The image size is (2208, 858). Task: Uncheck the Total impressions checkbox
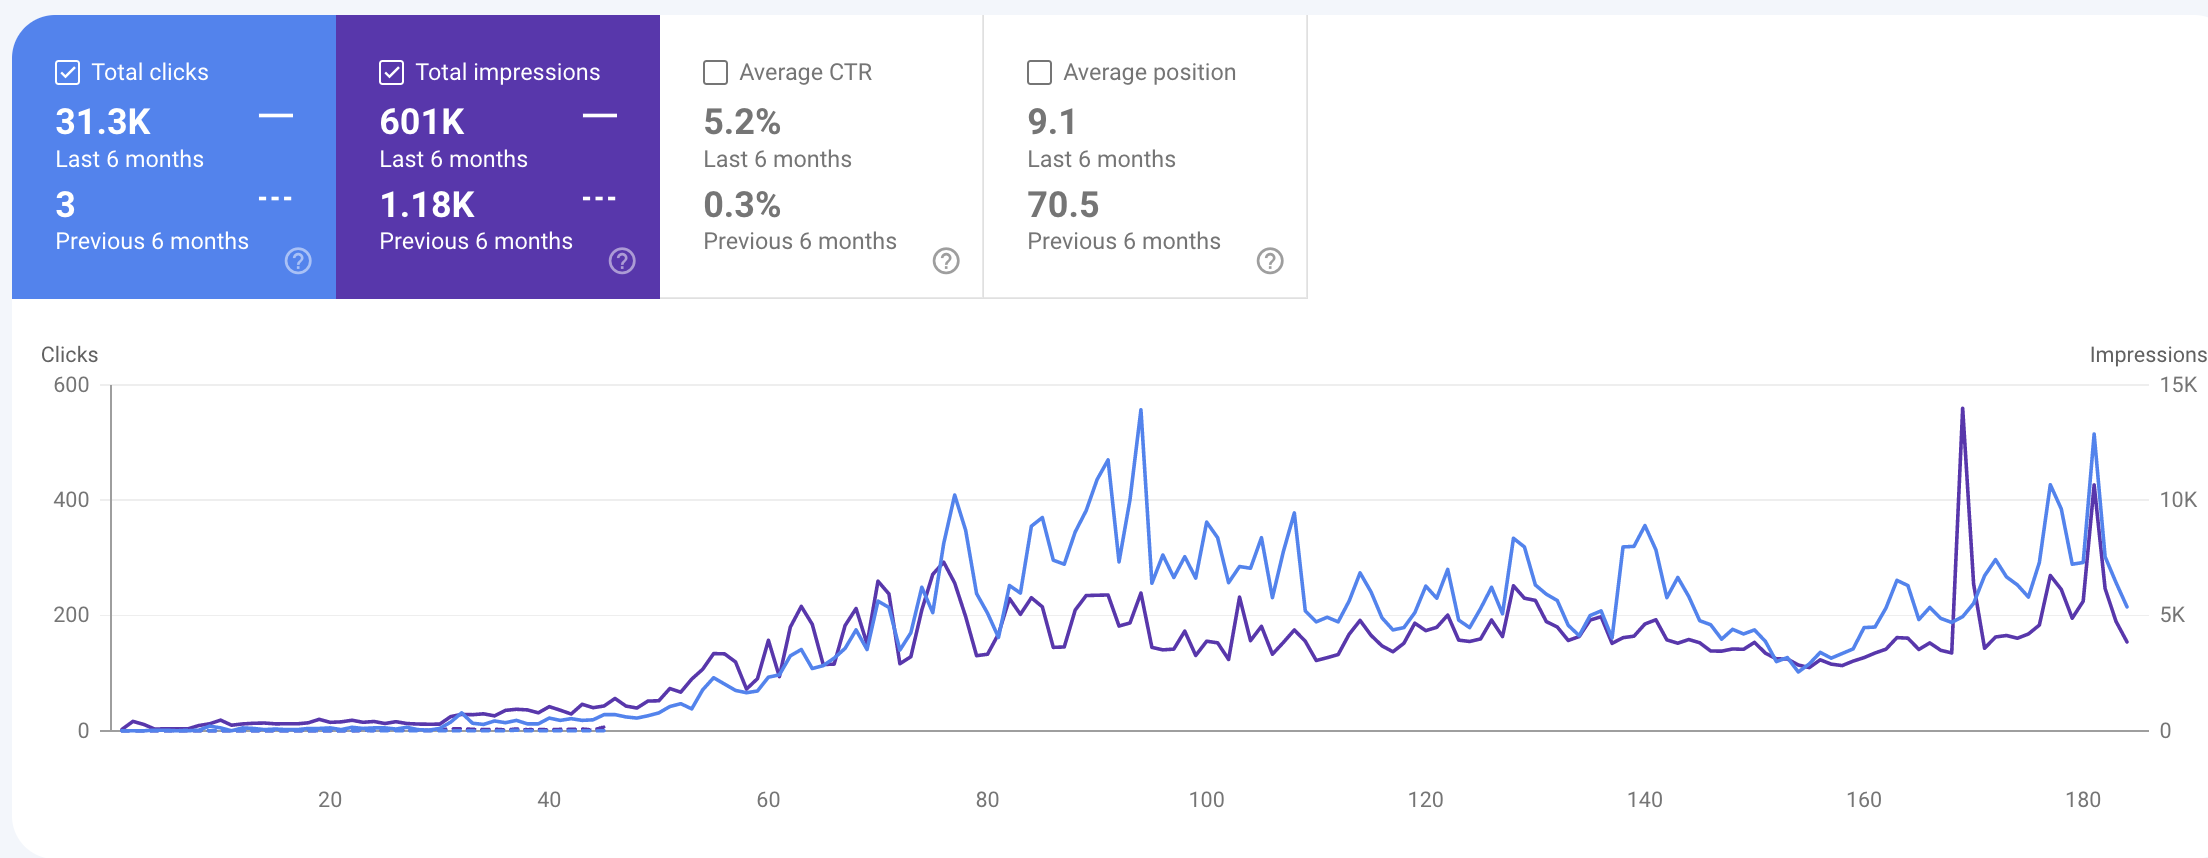coord(392,72)
